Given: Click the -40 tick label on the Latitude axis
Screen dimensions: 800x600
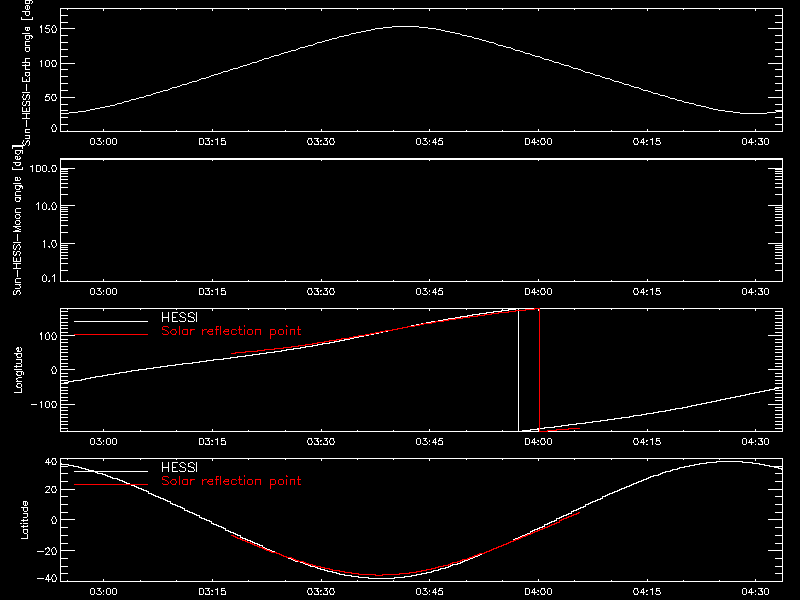Looking at the screenshot, I should coord(48,579).
